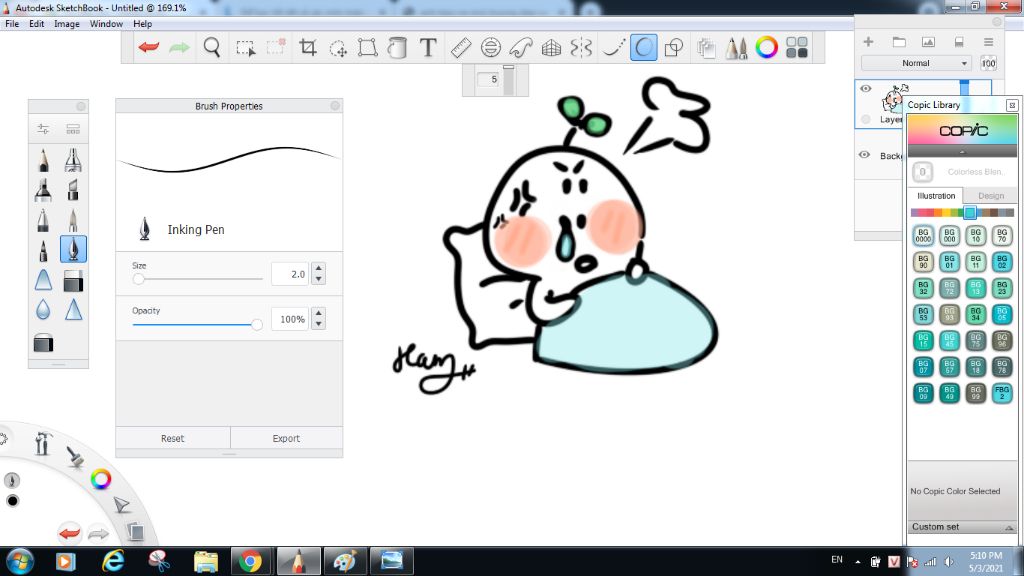Viewport: 1024px width, 576px height.
Task: Toggle the Layer Editor panel icon
Action: coord(706,48)
